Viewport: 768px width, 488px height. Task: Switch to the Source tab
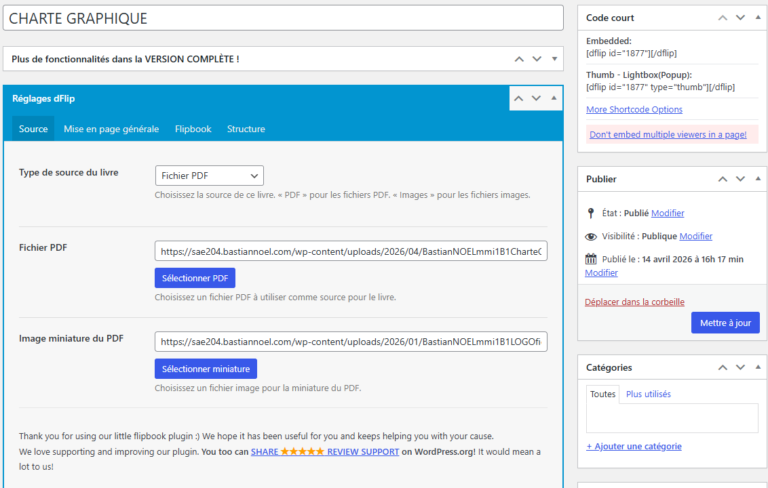click(33, 129)
